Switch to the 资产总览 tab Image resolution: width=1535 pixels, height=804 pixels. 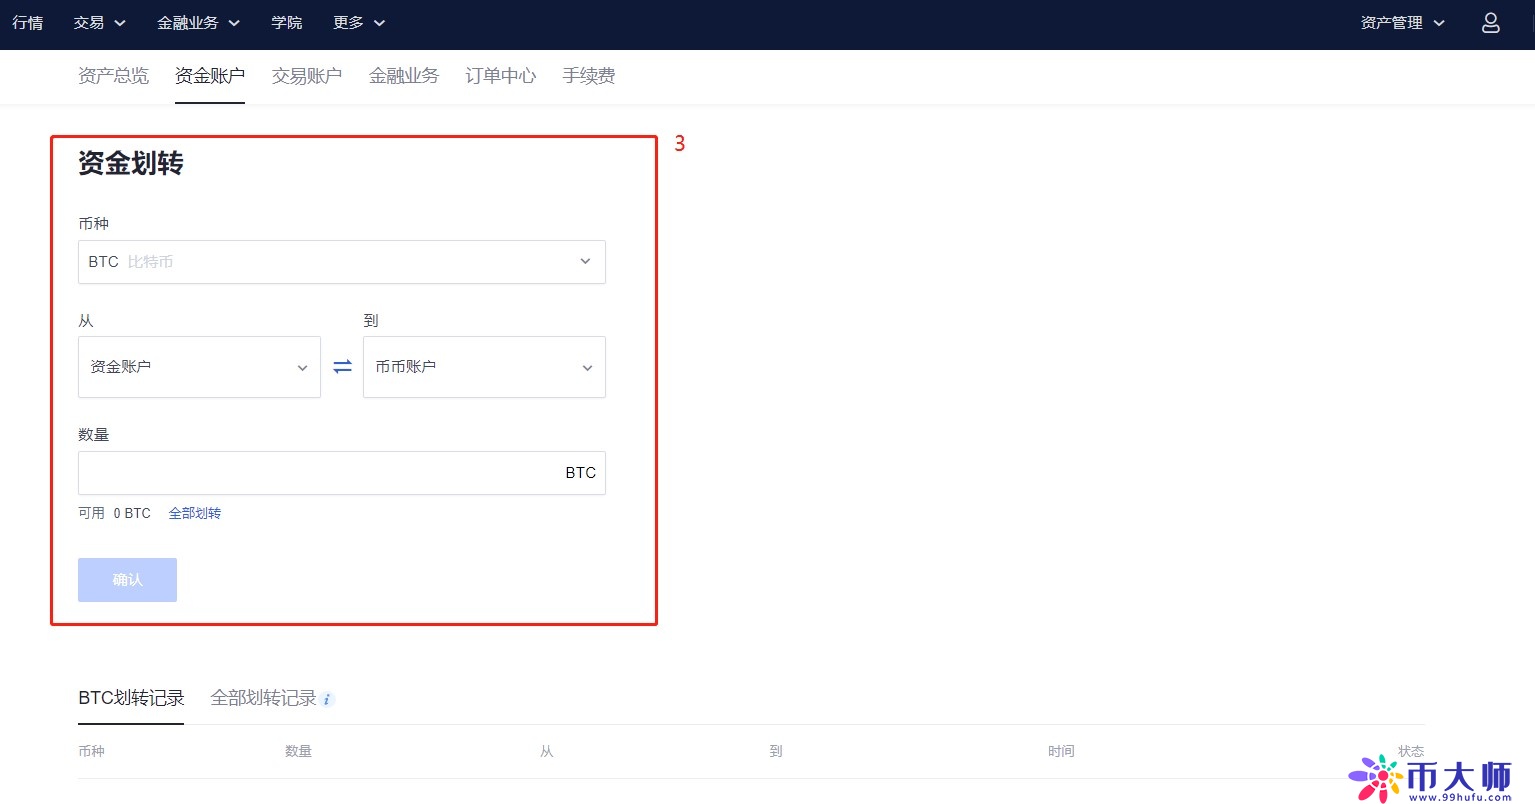click(x=112, y=75)
